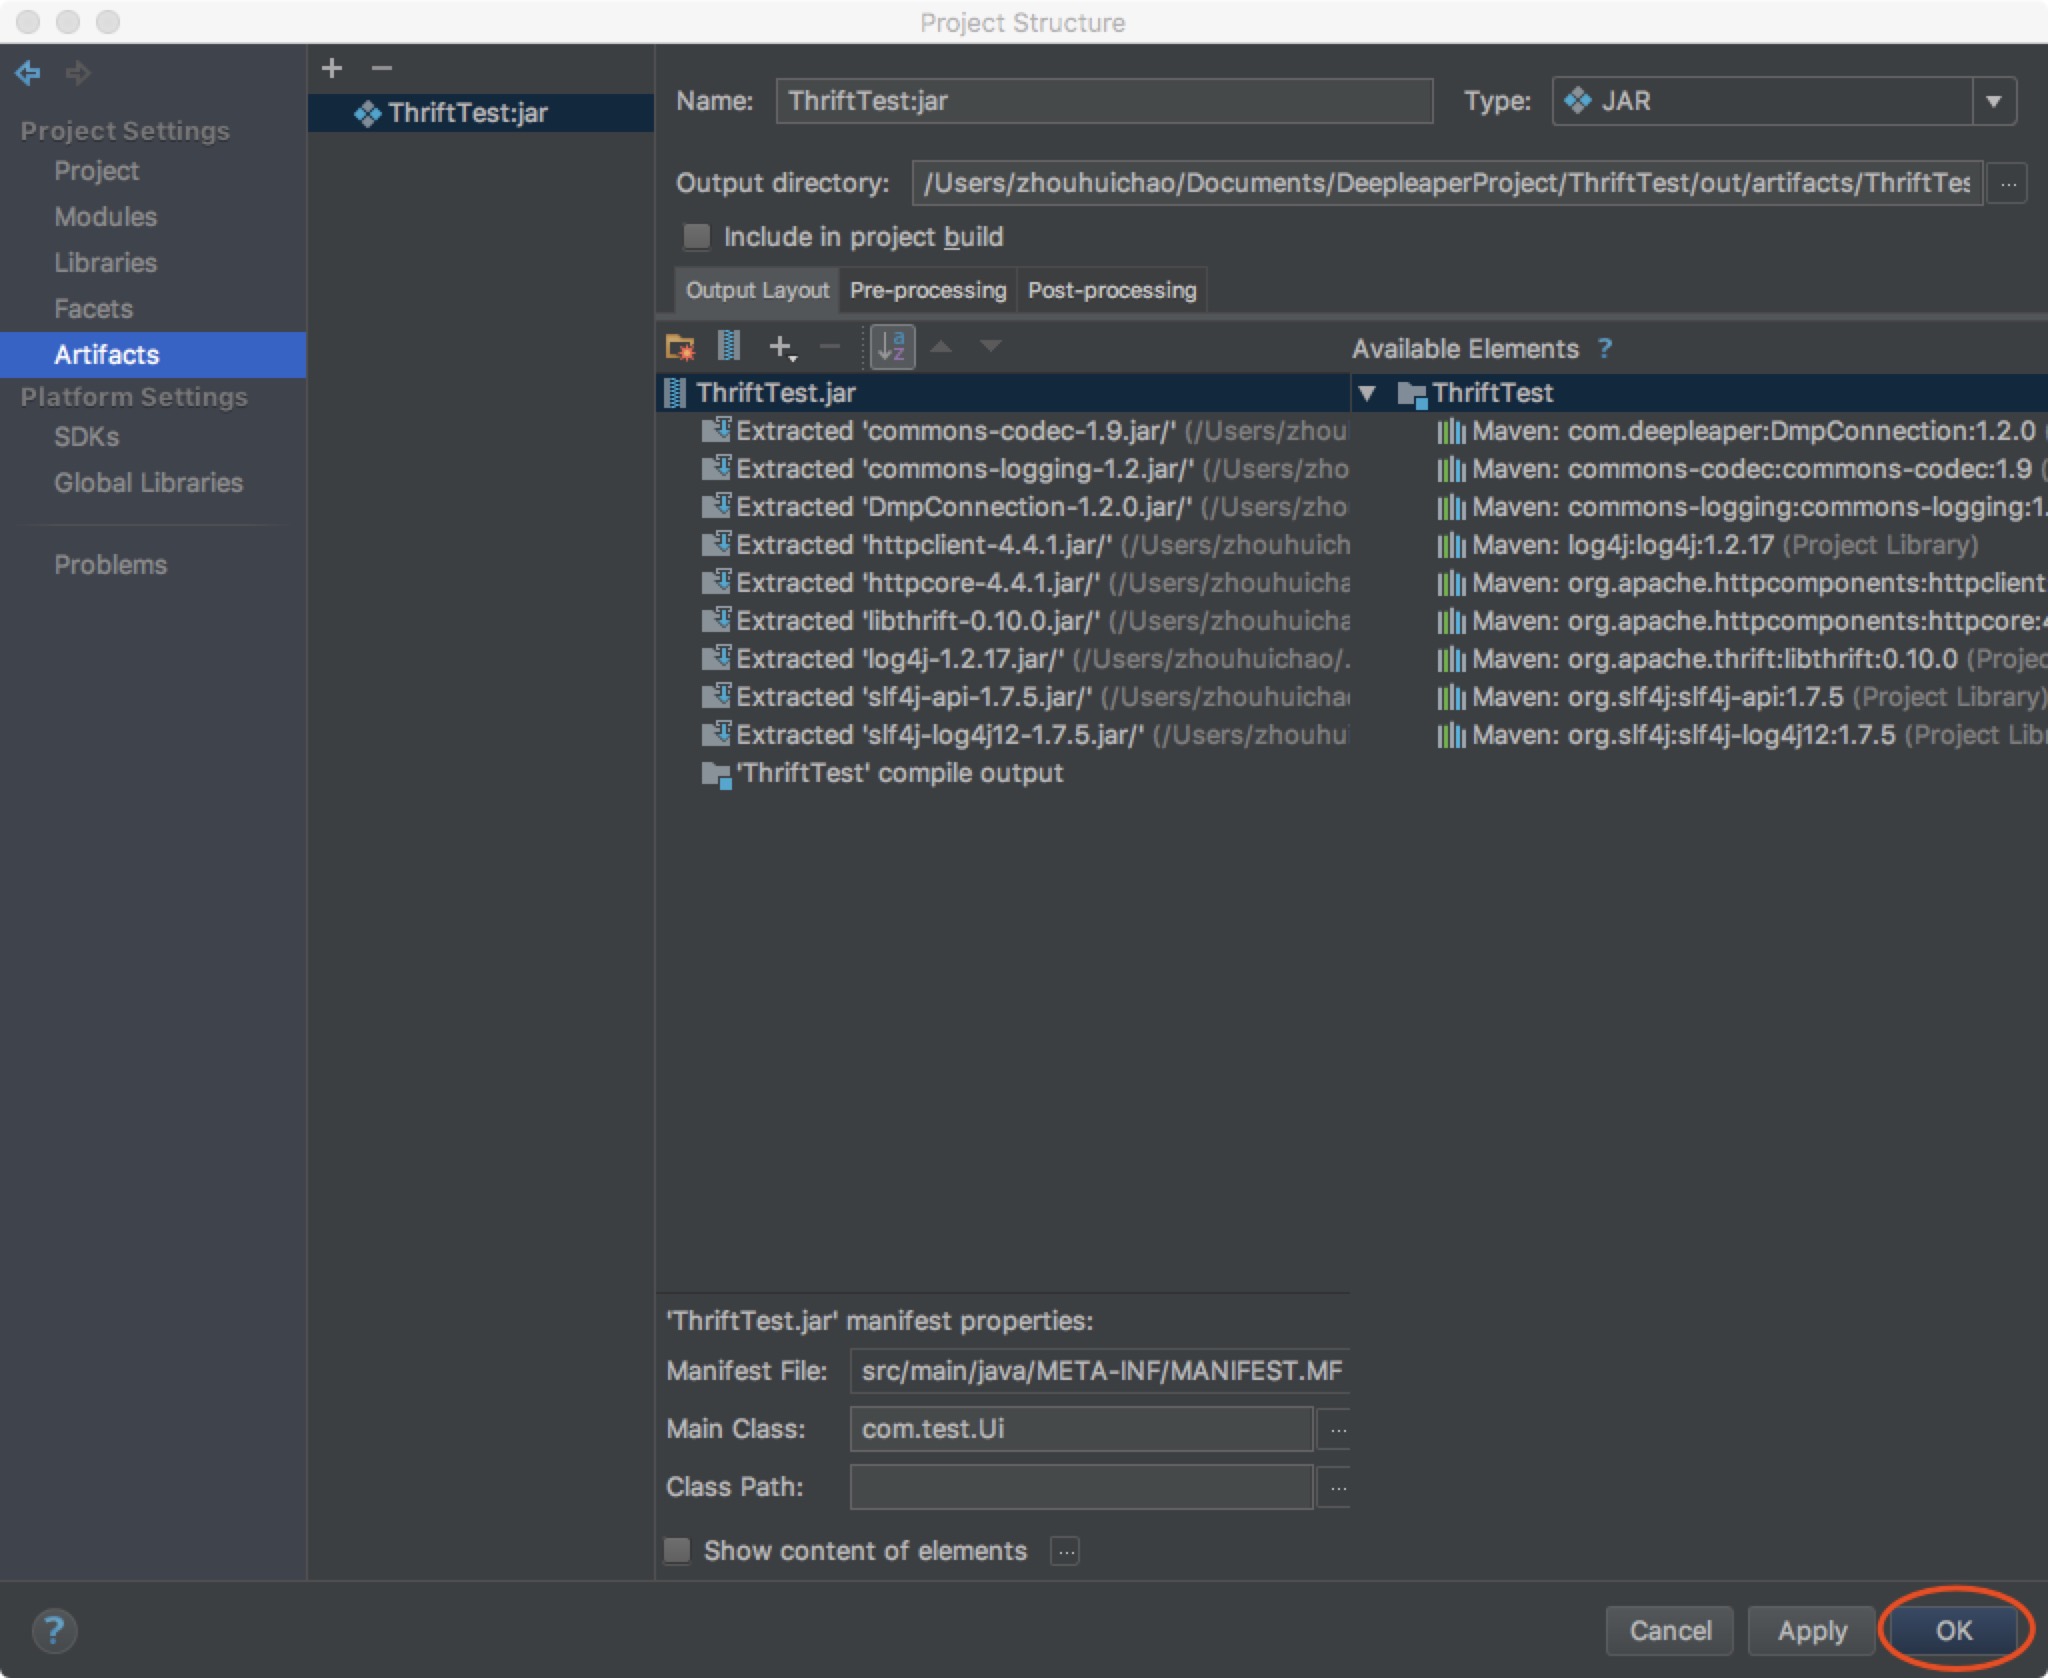
Task: Switch to Output Layout tab
Action: coord(757,290)
